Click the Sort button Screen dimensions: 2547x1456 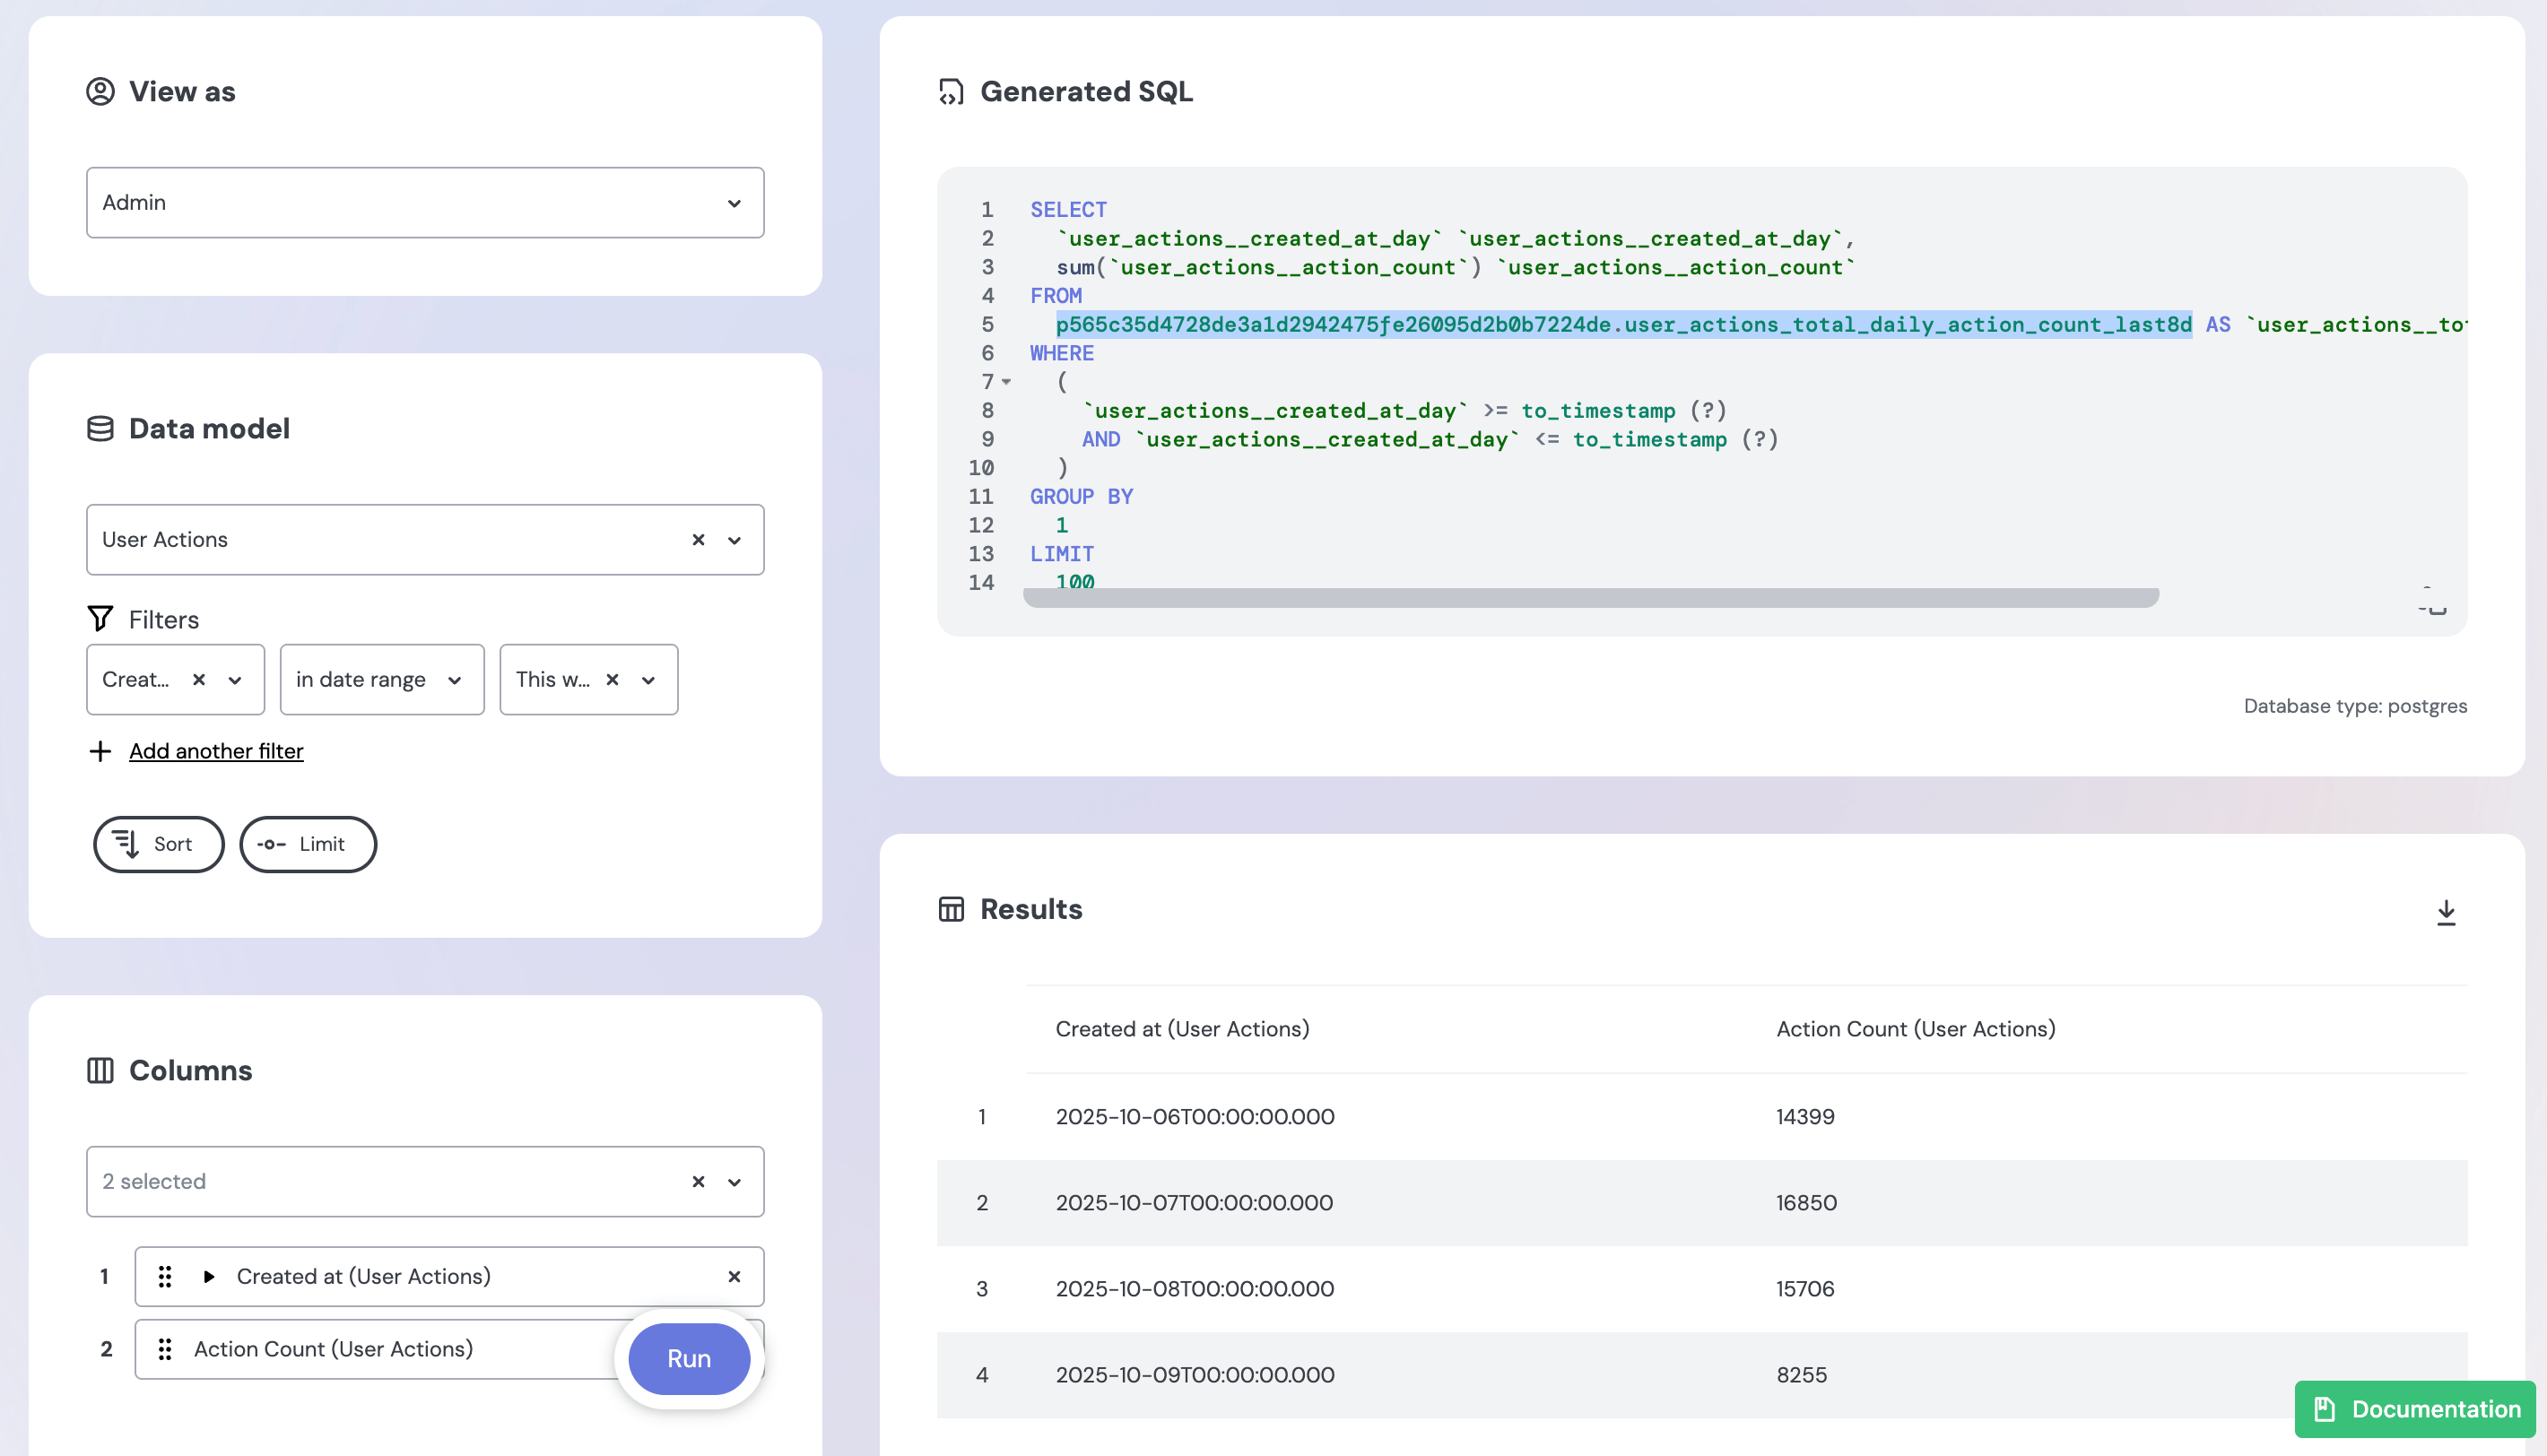(x=158, y=844)
